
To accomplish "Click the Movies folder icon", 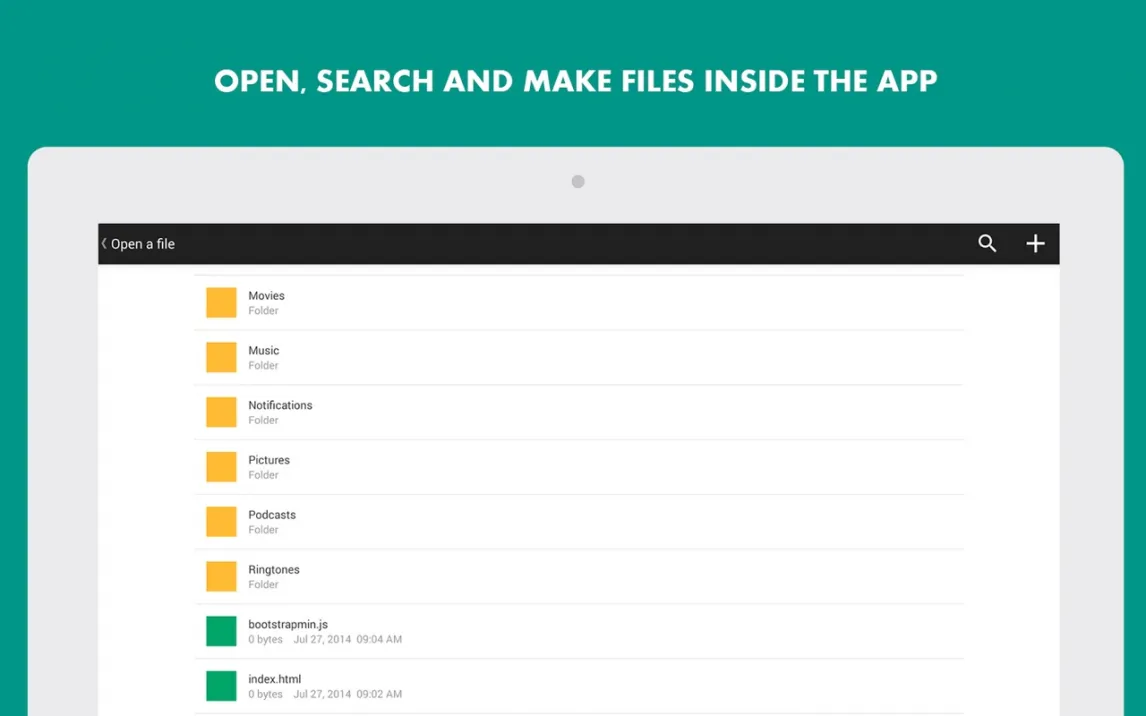I will [221, 303].
